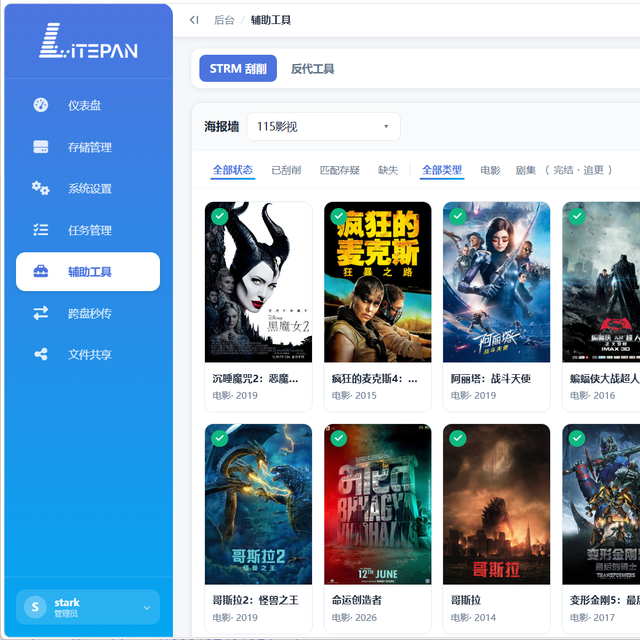Click the text 电影· 2015

tap(354, 396)
